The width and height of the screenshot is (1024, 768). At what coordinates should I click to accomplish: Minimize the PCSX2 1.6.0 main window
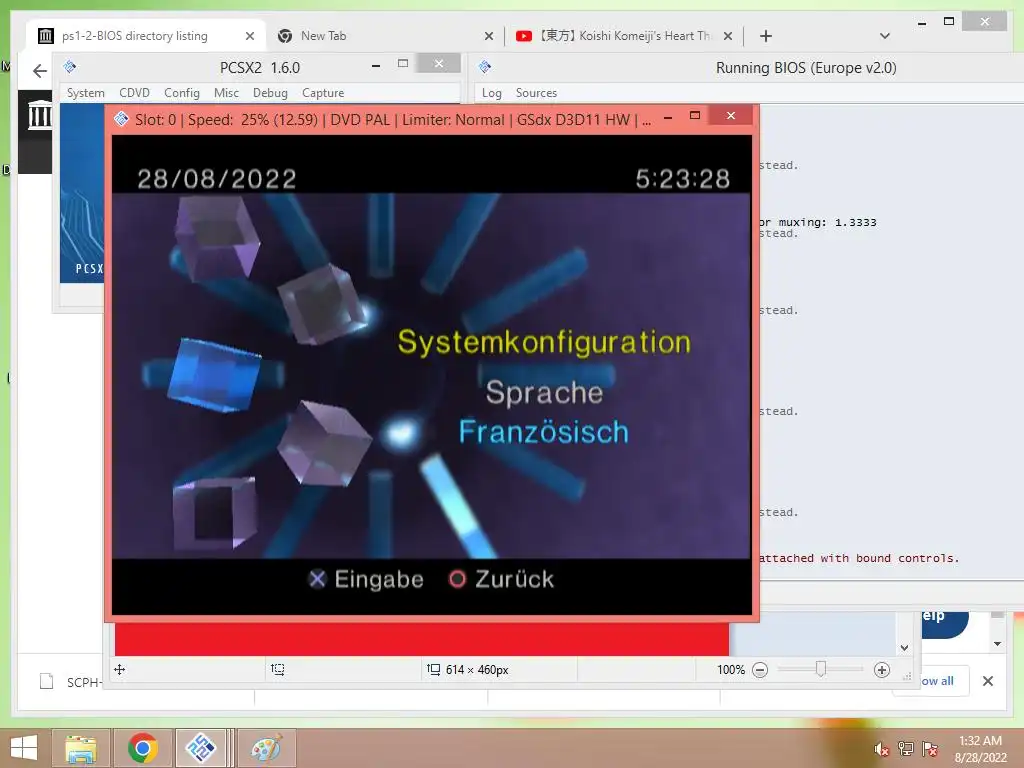click(376, 65)
